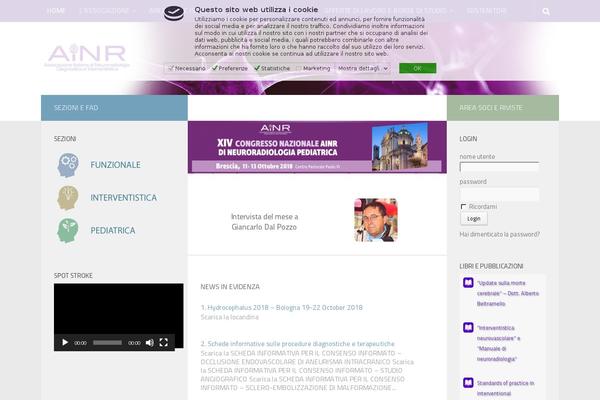Toggle the Preferenze cookie checkbox

(x=215, y=68)
